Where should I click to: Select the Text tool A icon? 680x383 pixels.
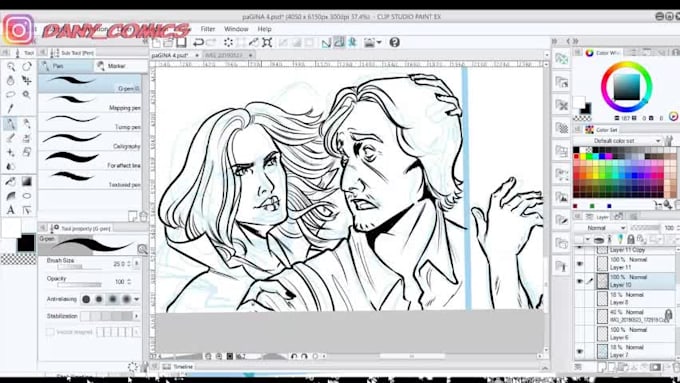tap(10, 210)
